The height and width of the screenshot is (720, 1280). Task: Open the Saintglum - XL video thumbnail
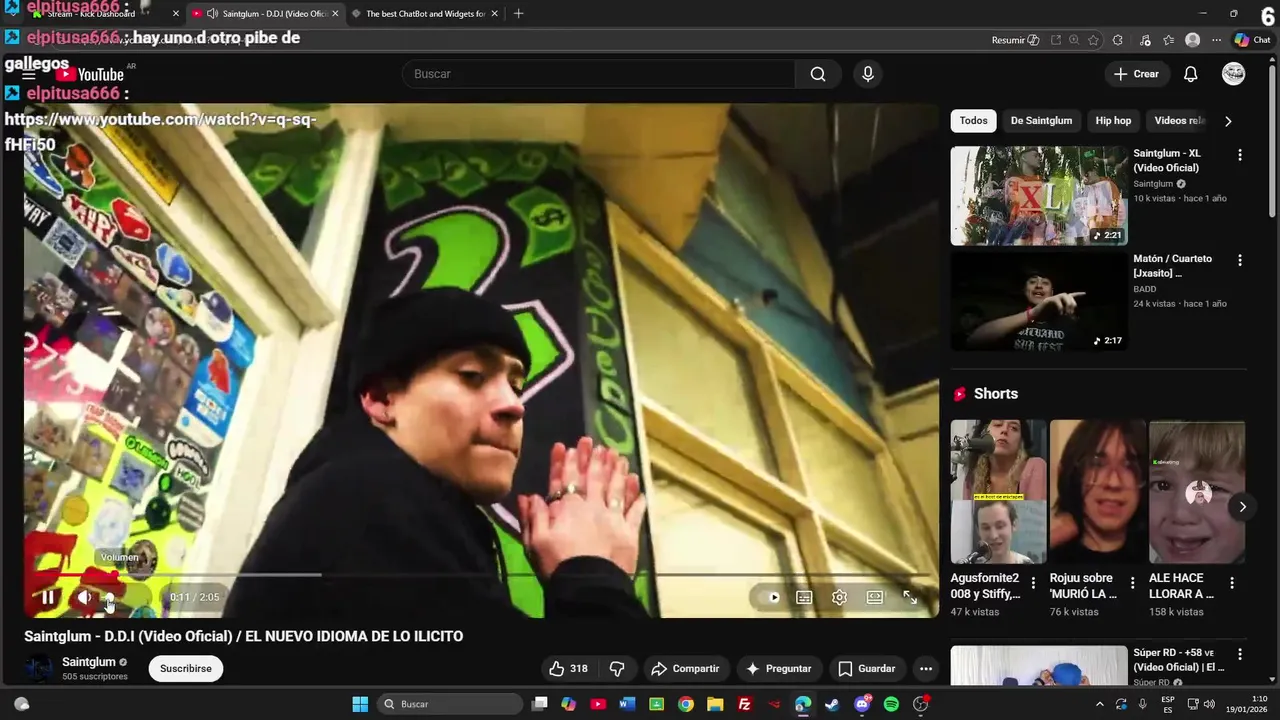(x=1039, y=195)
